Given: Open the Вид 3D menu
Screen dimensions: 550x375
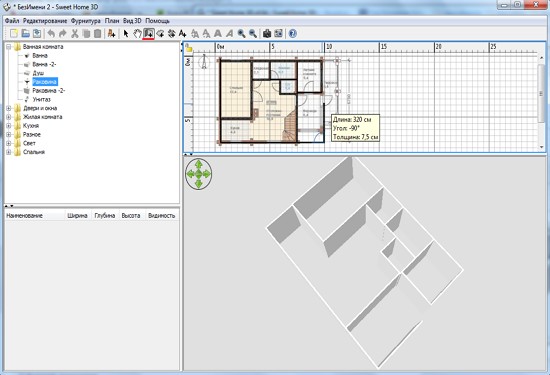Looking at the screenshot, I should [x=132, y=21].
